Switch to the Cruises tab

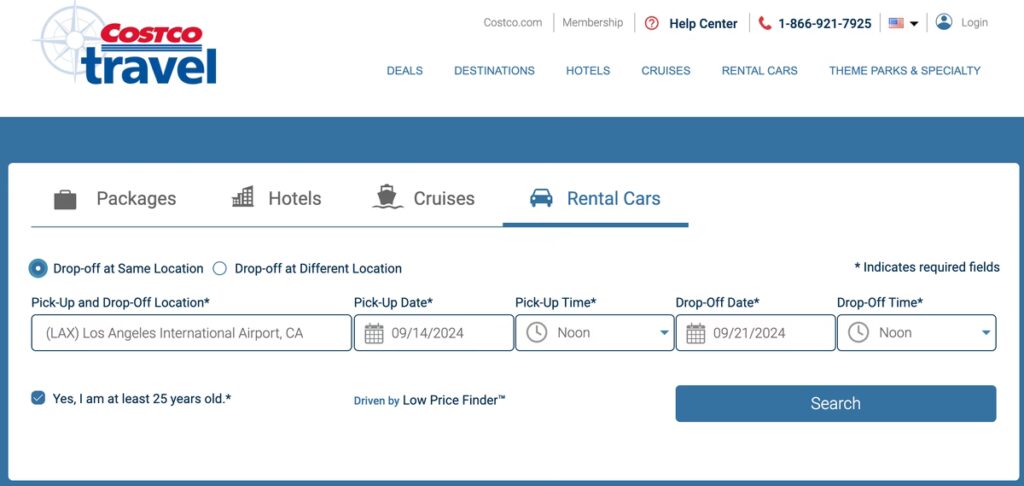pyautogui.click(x=423, y=198)
